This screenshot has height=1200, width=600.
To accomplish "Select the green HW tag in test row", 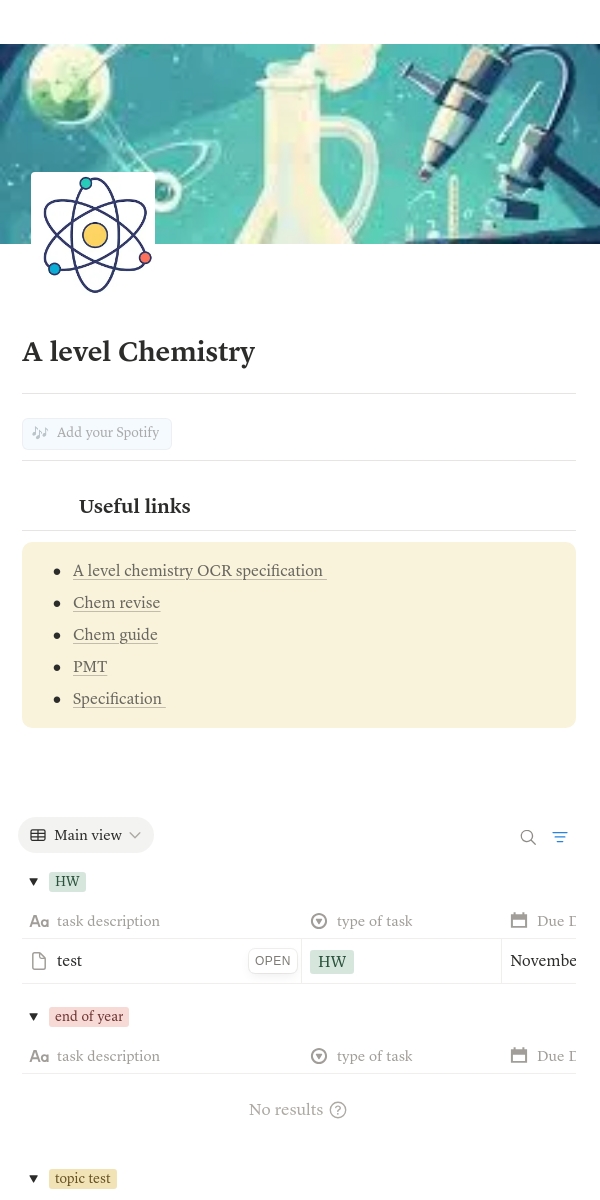I will pos(332,962).
